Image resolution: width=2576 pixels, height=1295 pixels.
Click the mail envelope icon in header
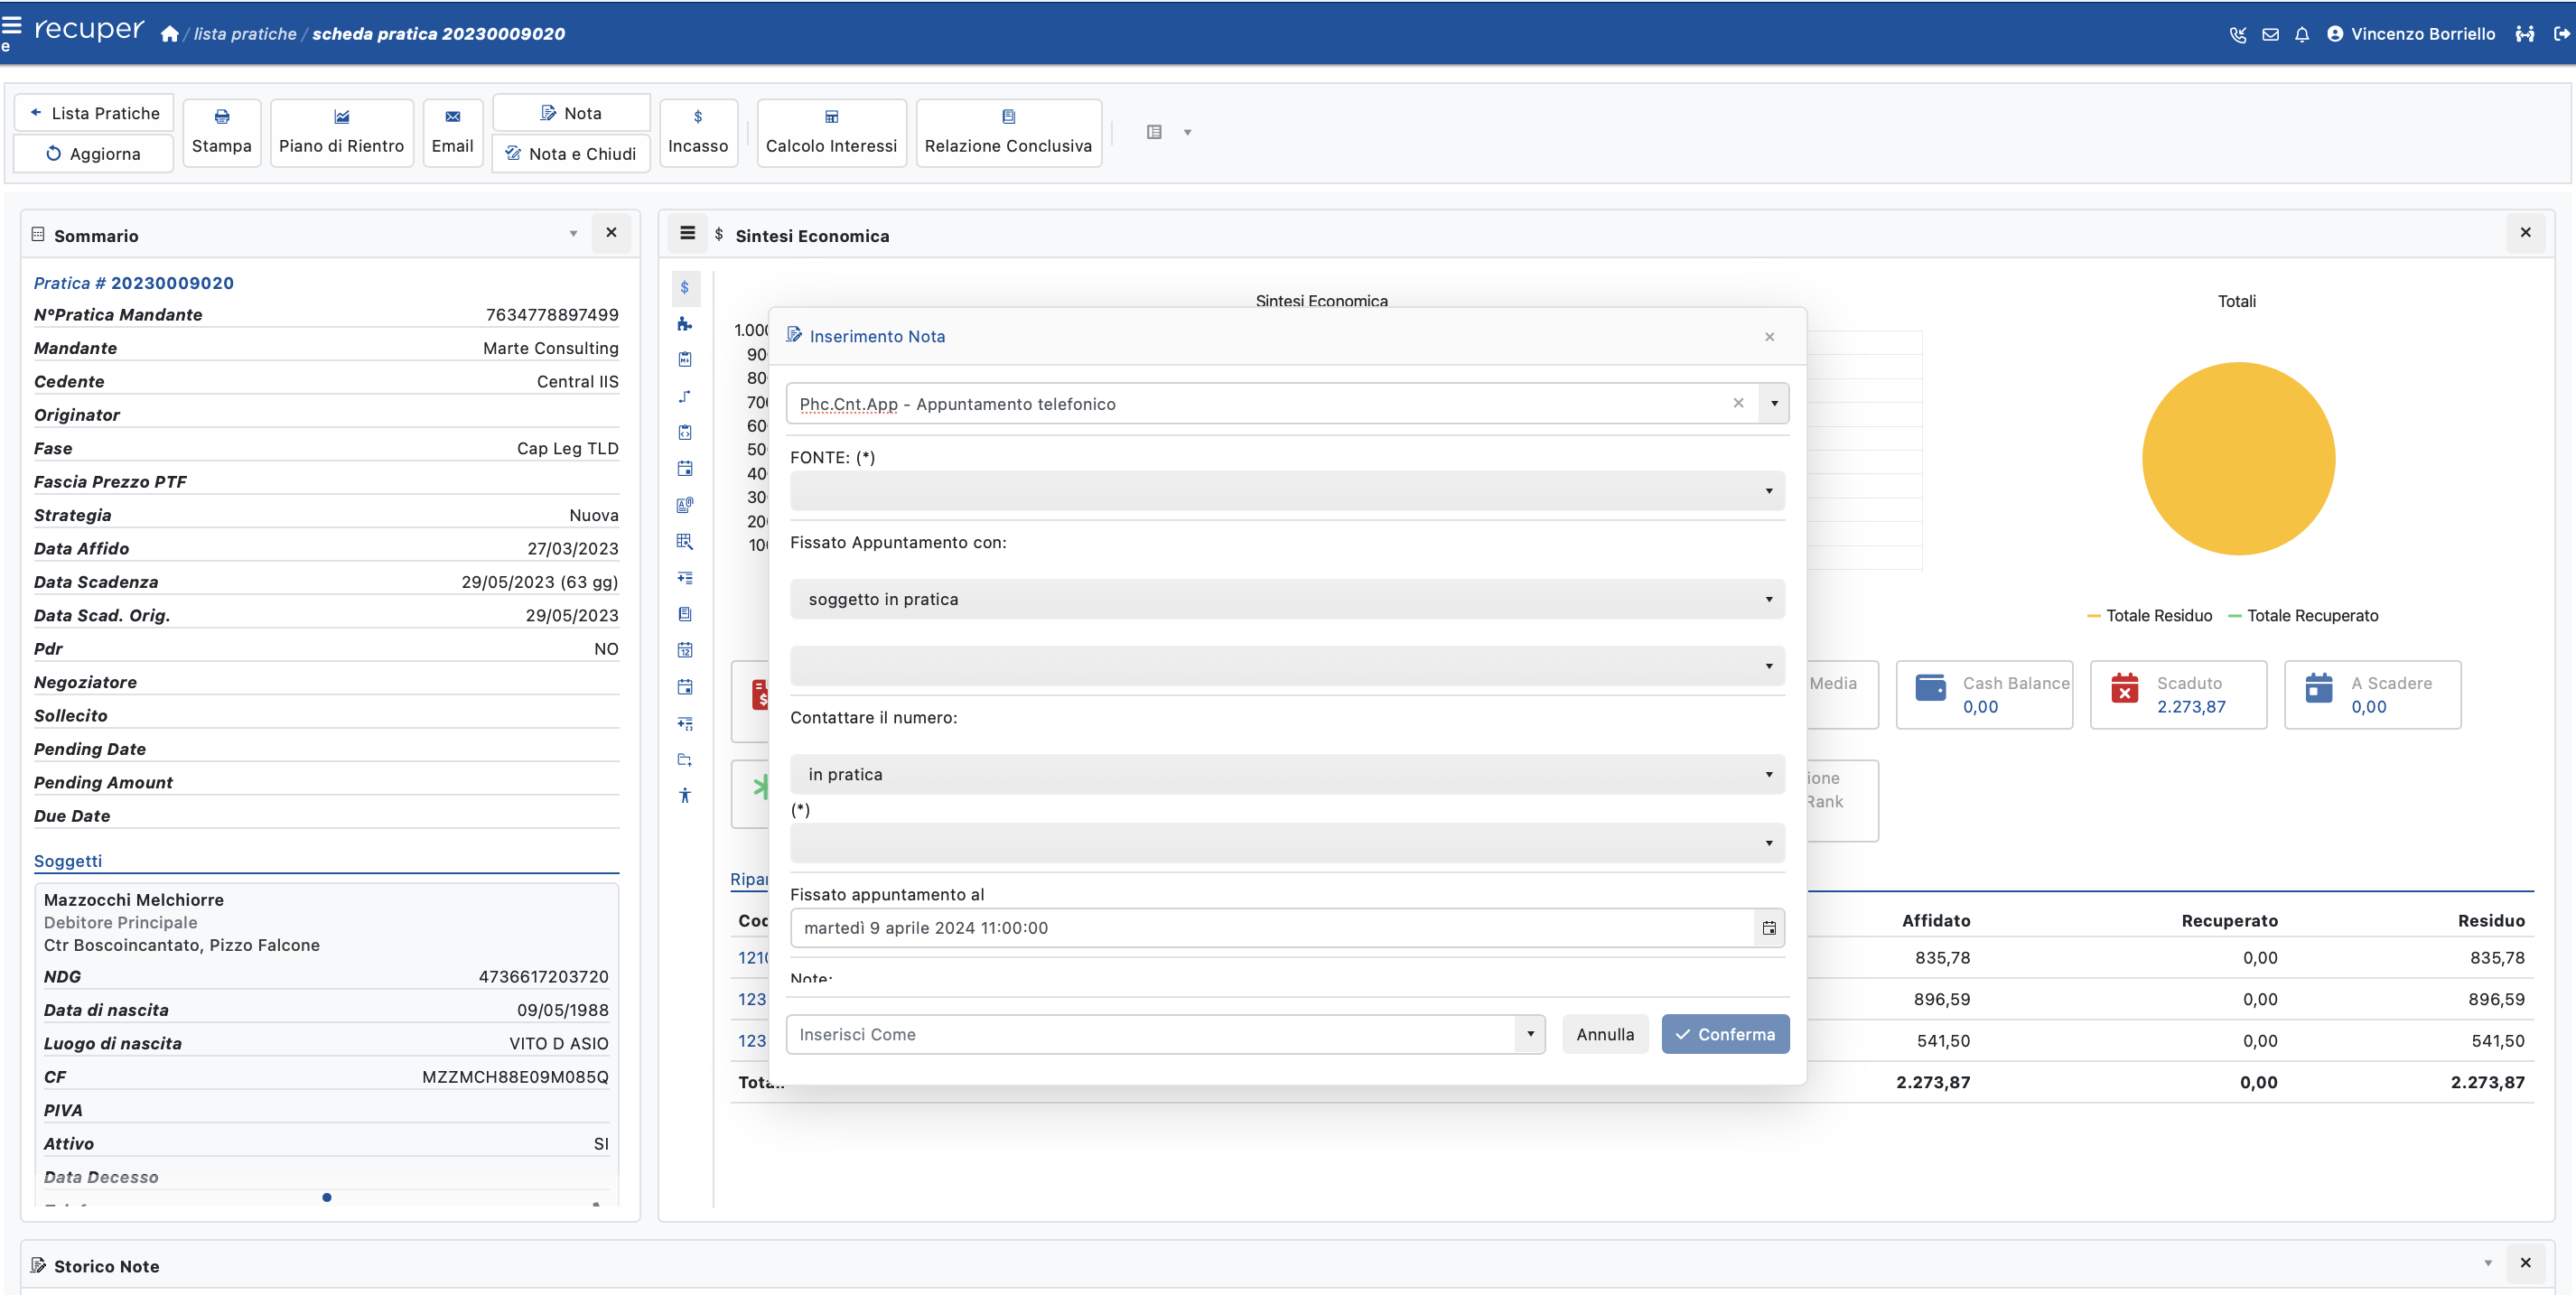pyautogui.click(x=2271, y=35)
